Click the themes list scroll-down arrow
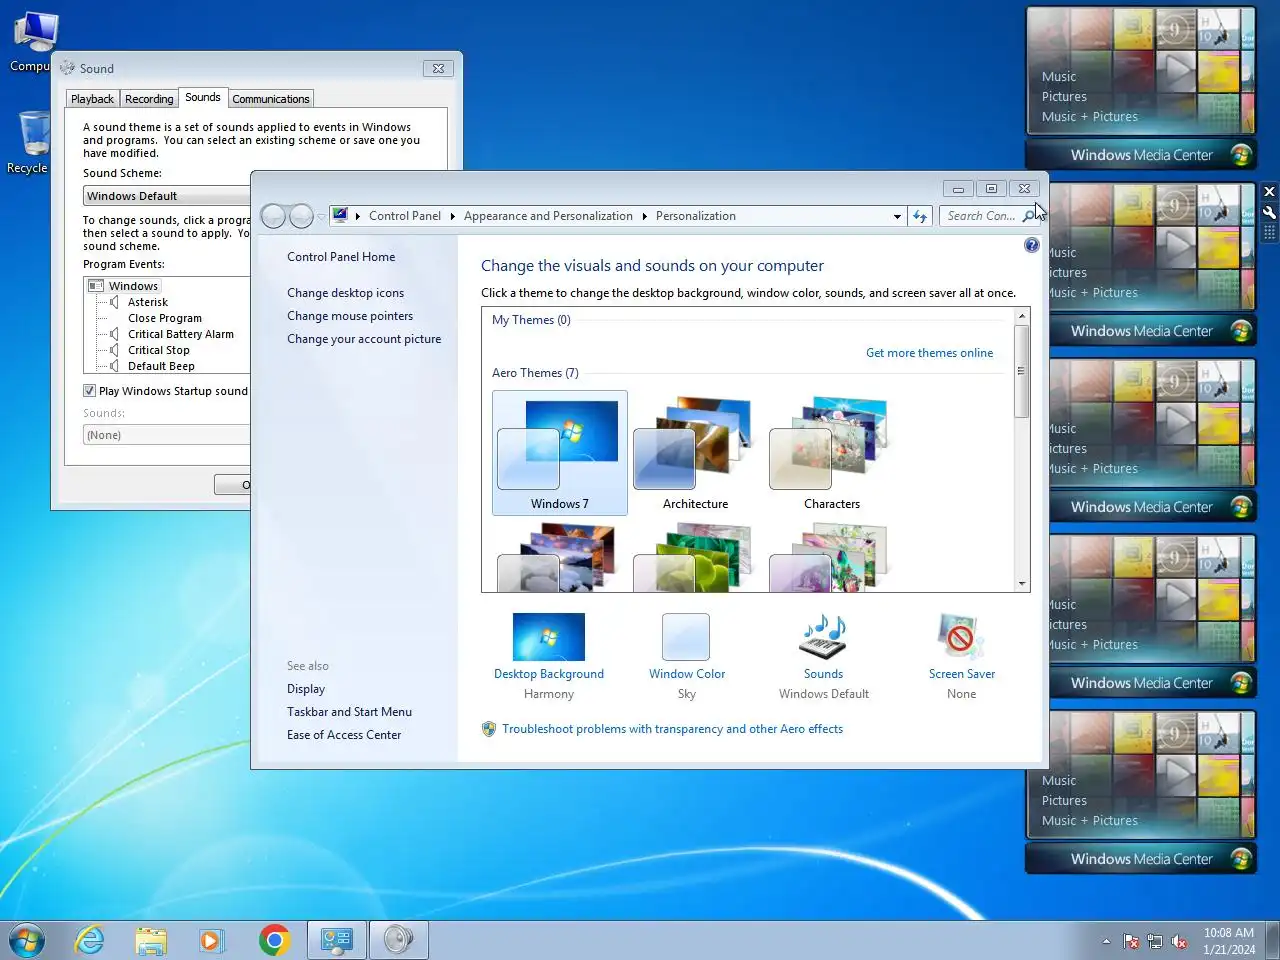The height and width of the screenshot is (960, 1280). [1021, 584]
